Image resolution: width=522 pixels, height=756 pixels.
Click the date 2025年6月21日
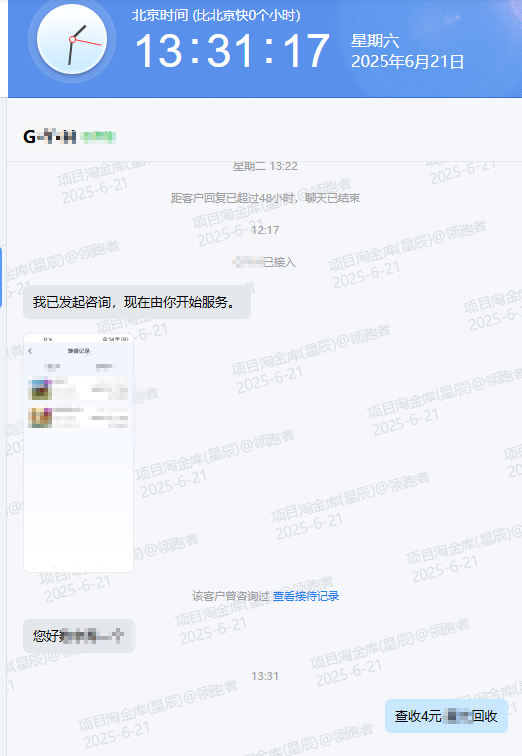point(407,62)
